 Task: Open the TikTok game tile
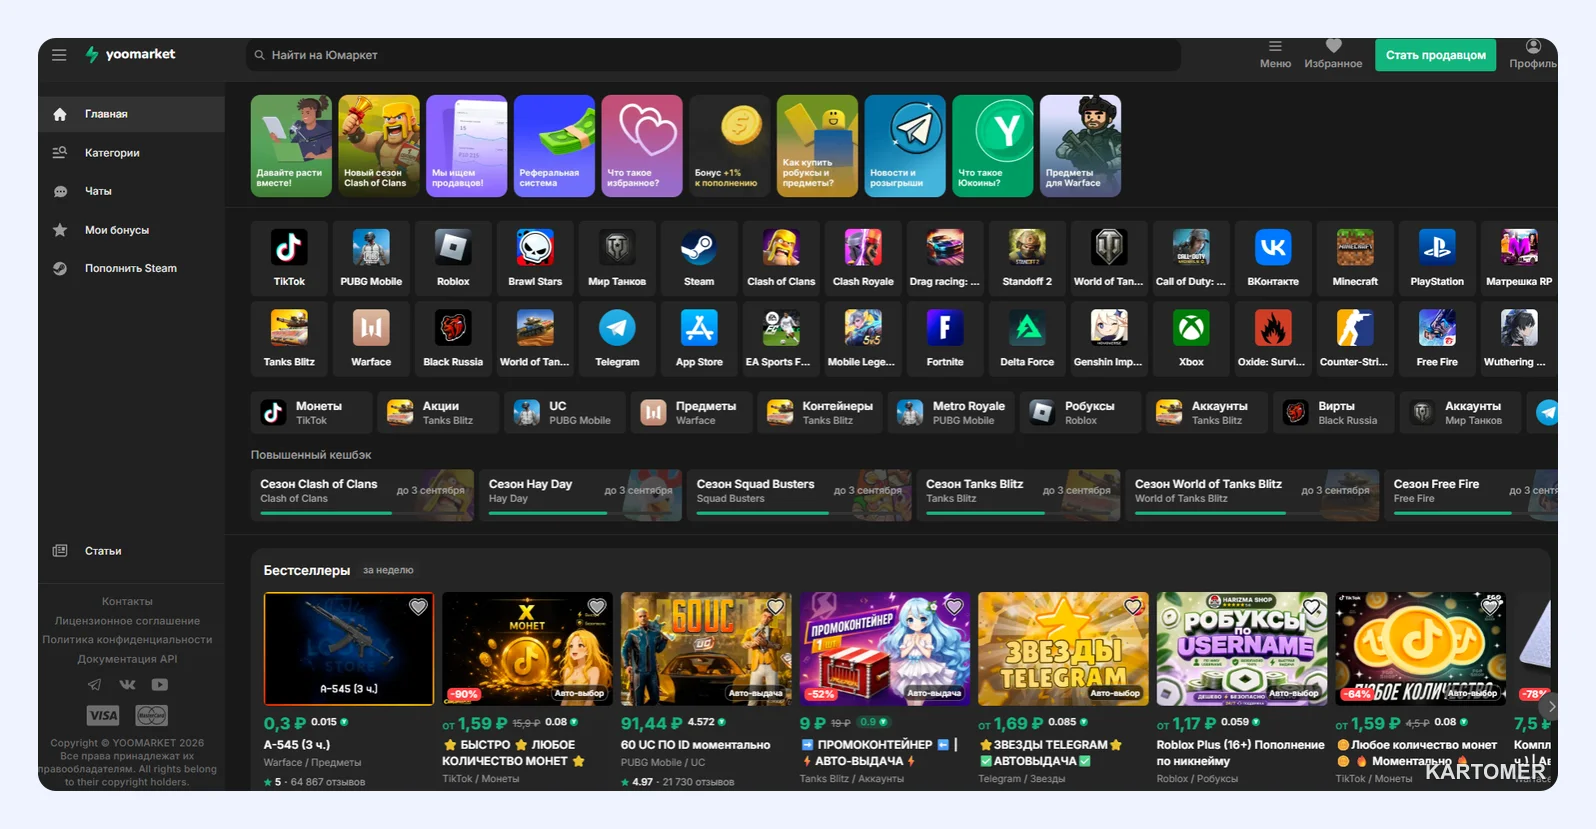[289, 257]
